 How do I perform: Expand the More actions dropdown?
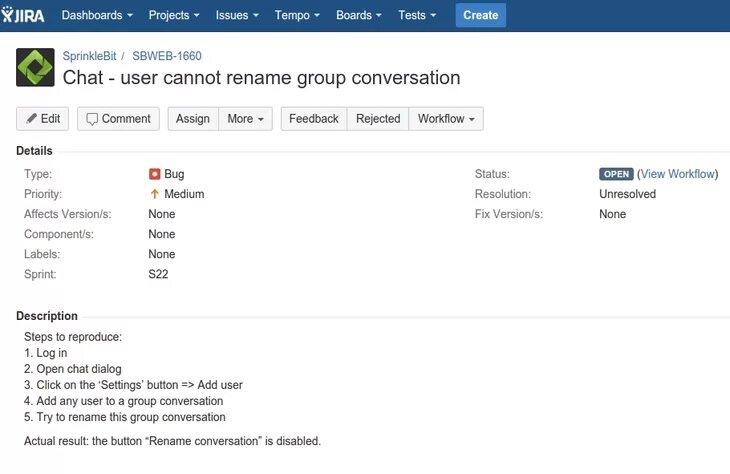pyautogui.click(x=245, y=118)
